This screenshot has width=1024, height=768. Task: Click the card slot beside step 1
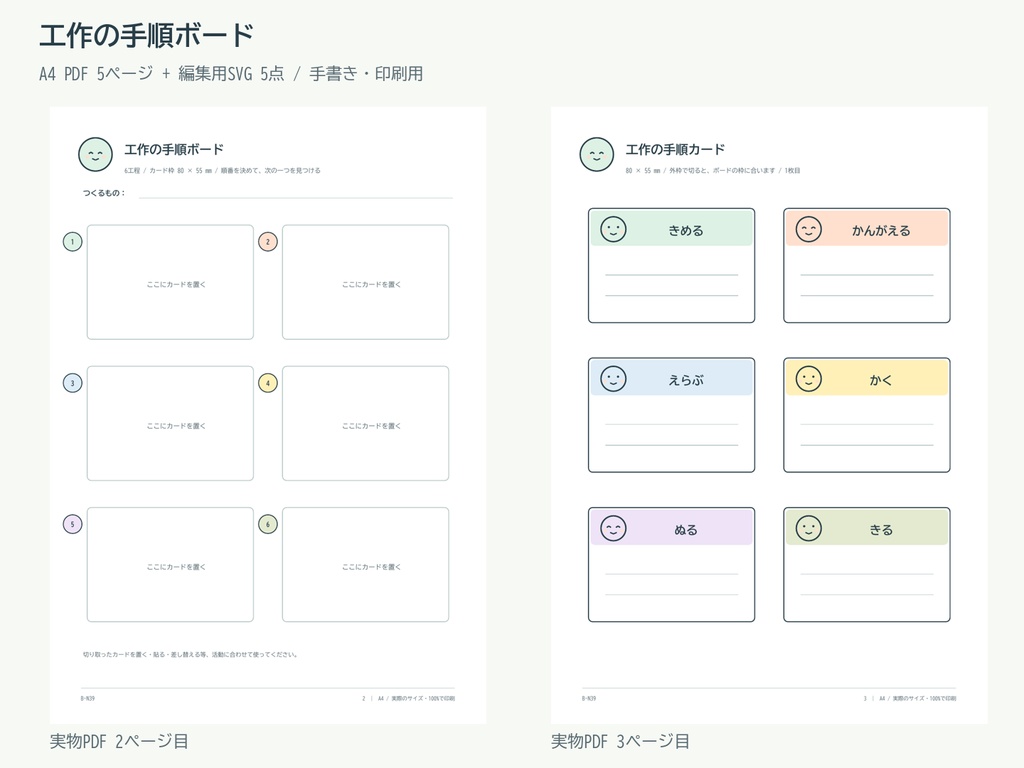click(x=170, y=282)
